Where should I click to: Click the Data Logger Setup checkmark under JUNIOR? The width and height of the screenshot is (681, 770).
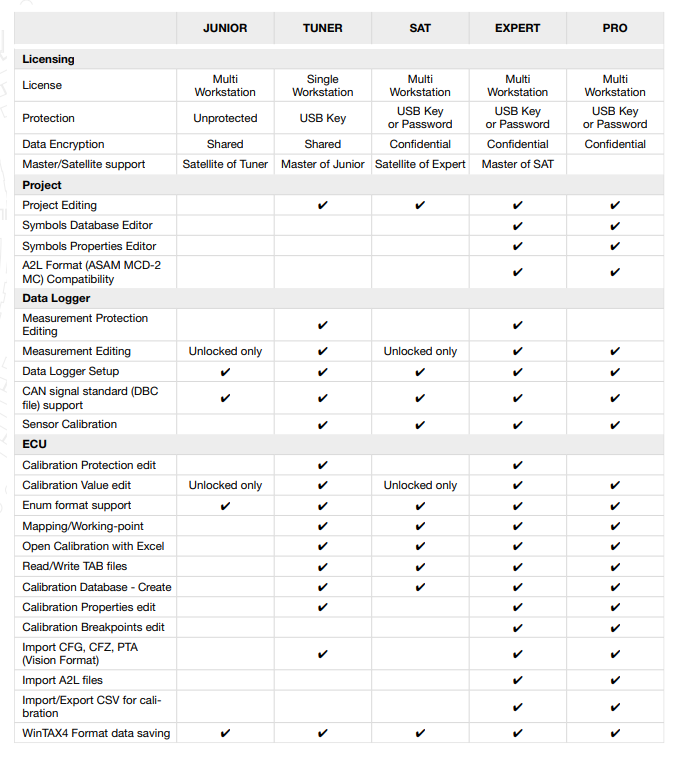click(225, 372)
